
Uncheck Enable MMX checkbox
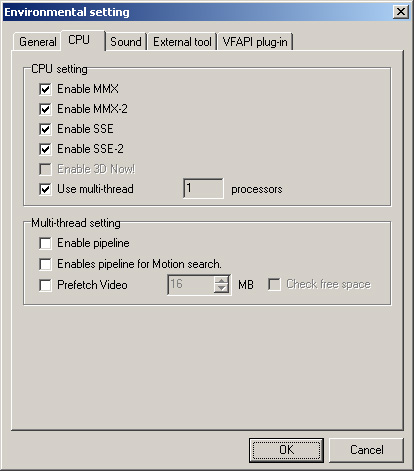click(45, 89)
